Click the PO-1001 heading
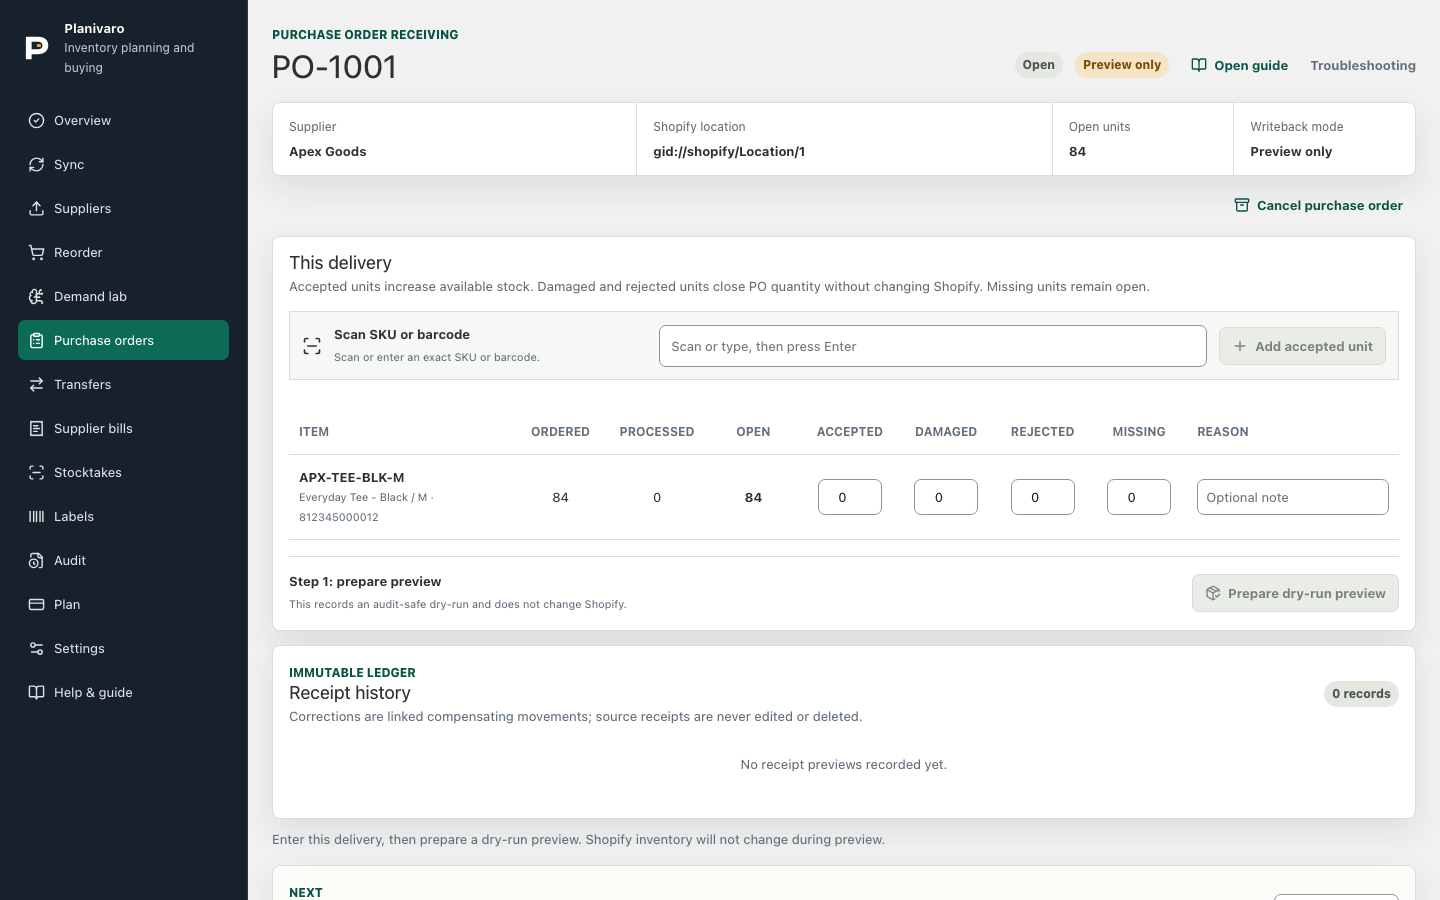Screen dimensions: 1440x900 pos(334,67)
